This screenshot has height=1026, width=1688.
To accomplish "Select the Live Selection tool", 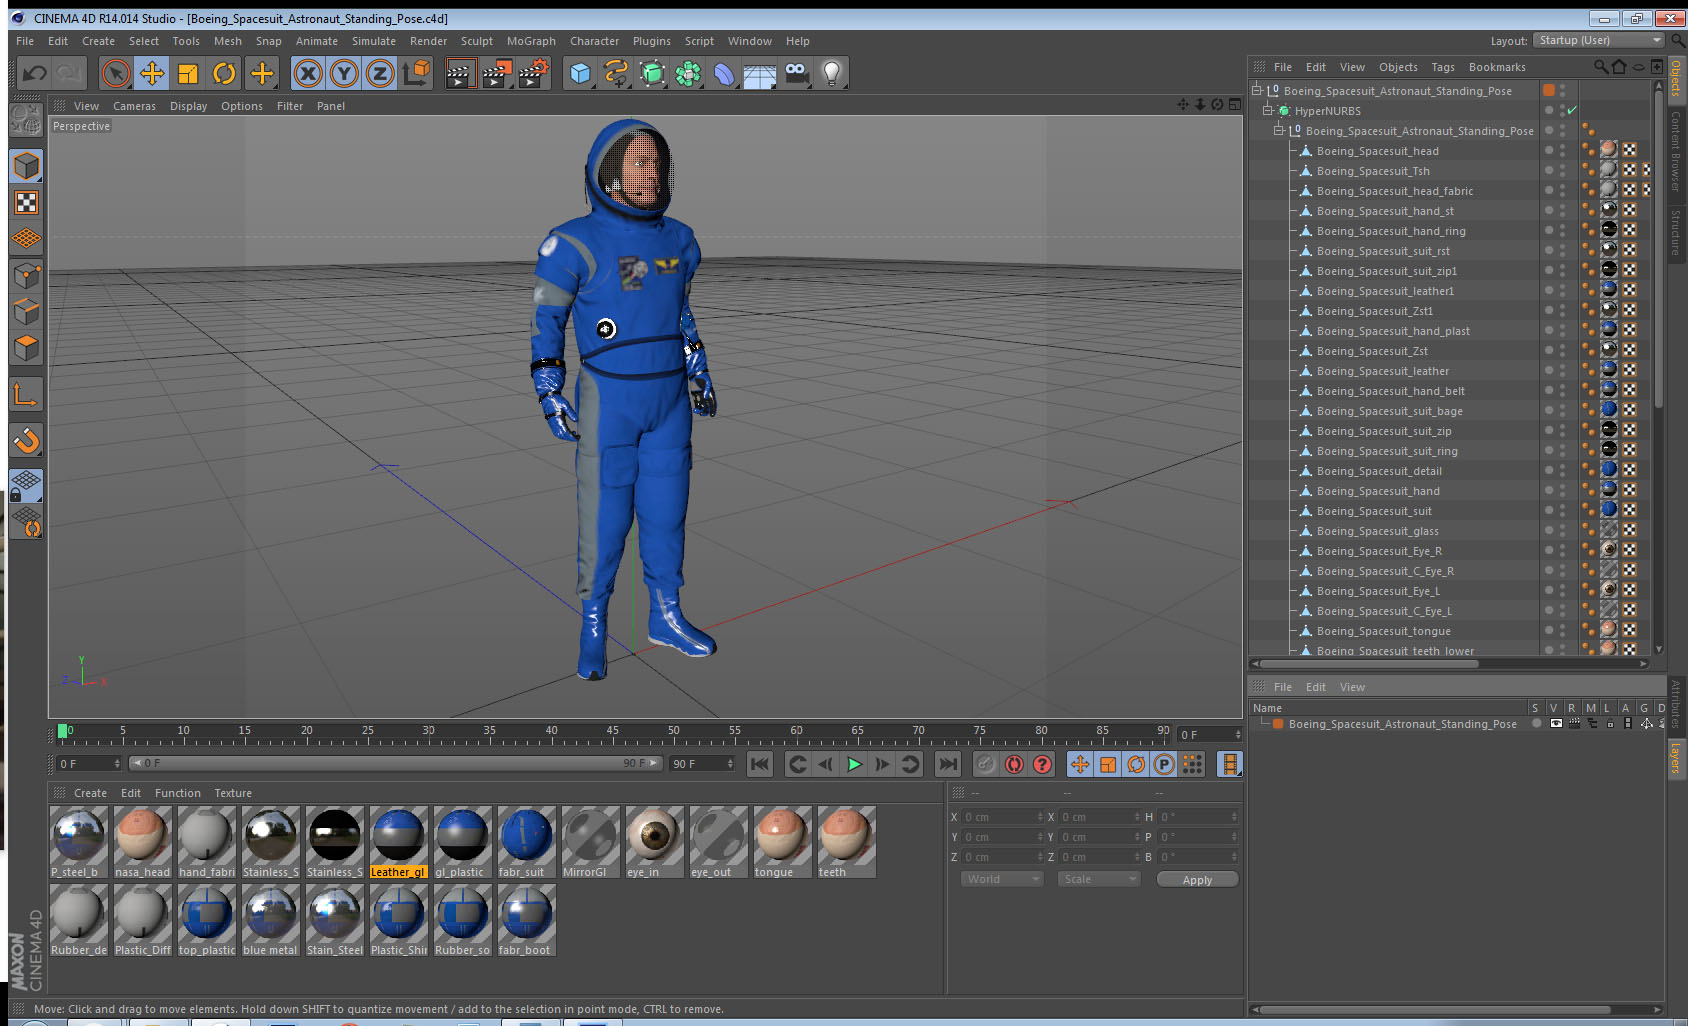I will (116, 73).
